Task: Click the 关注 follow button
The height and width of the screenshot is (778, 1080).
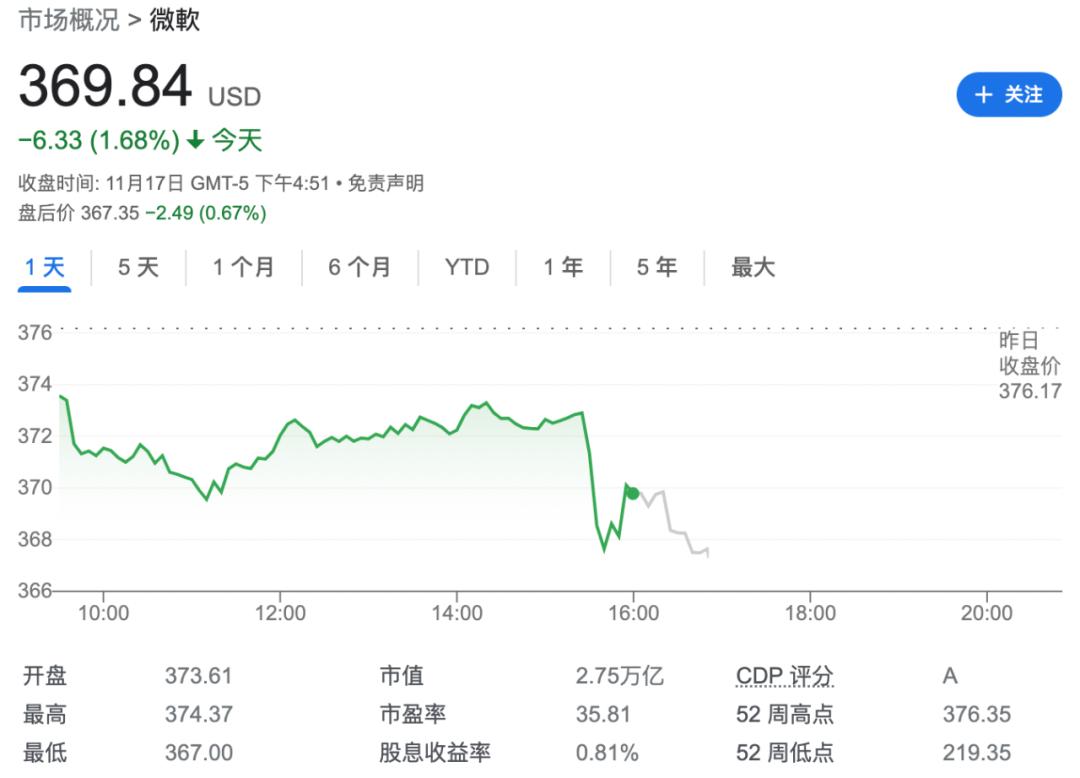Action: click(1009, 95)
